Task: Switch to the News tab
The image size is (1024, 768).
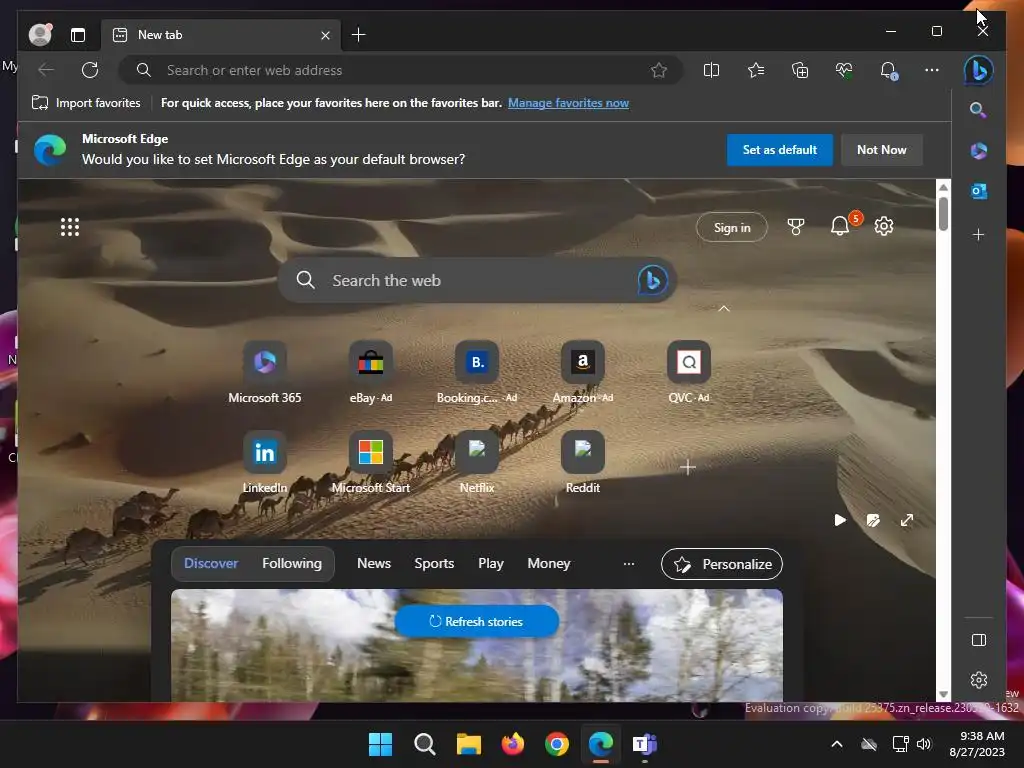Action: click(374, 563)
